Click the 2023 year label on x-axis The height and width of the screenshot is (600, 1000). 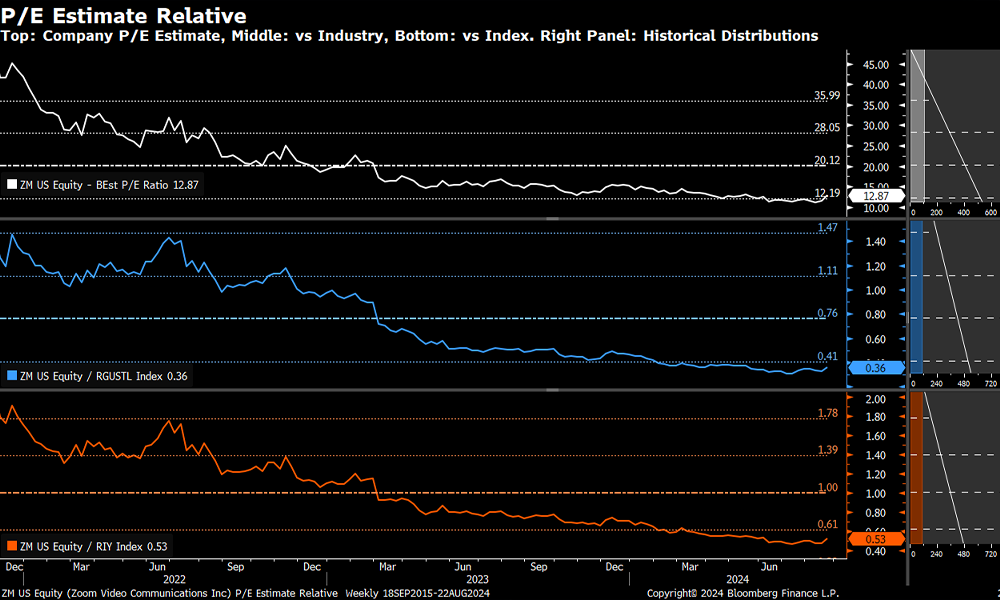(477, 580)
